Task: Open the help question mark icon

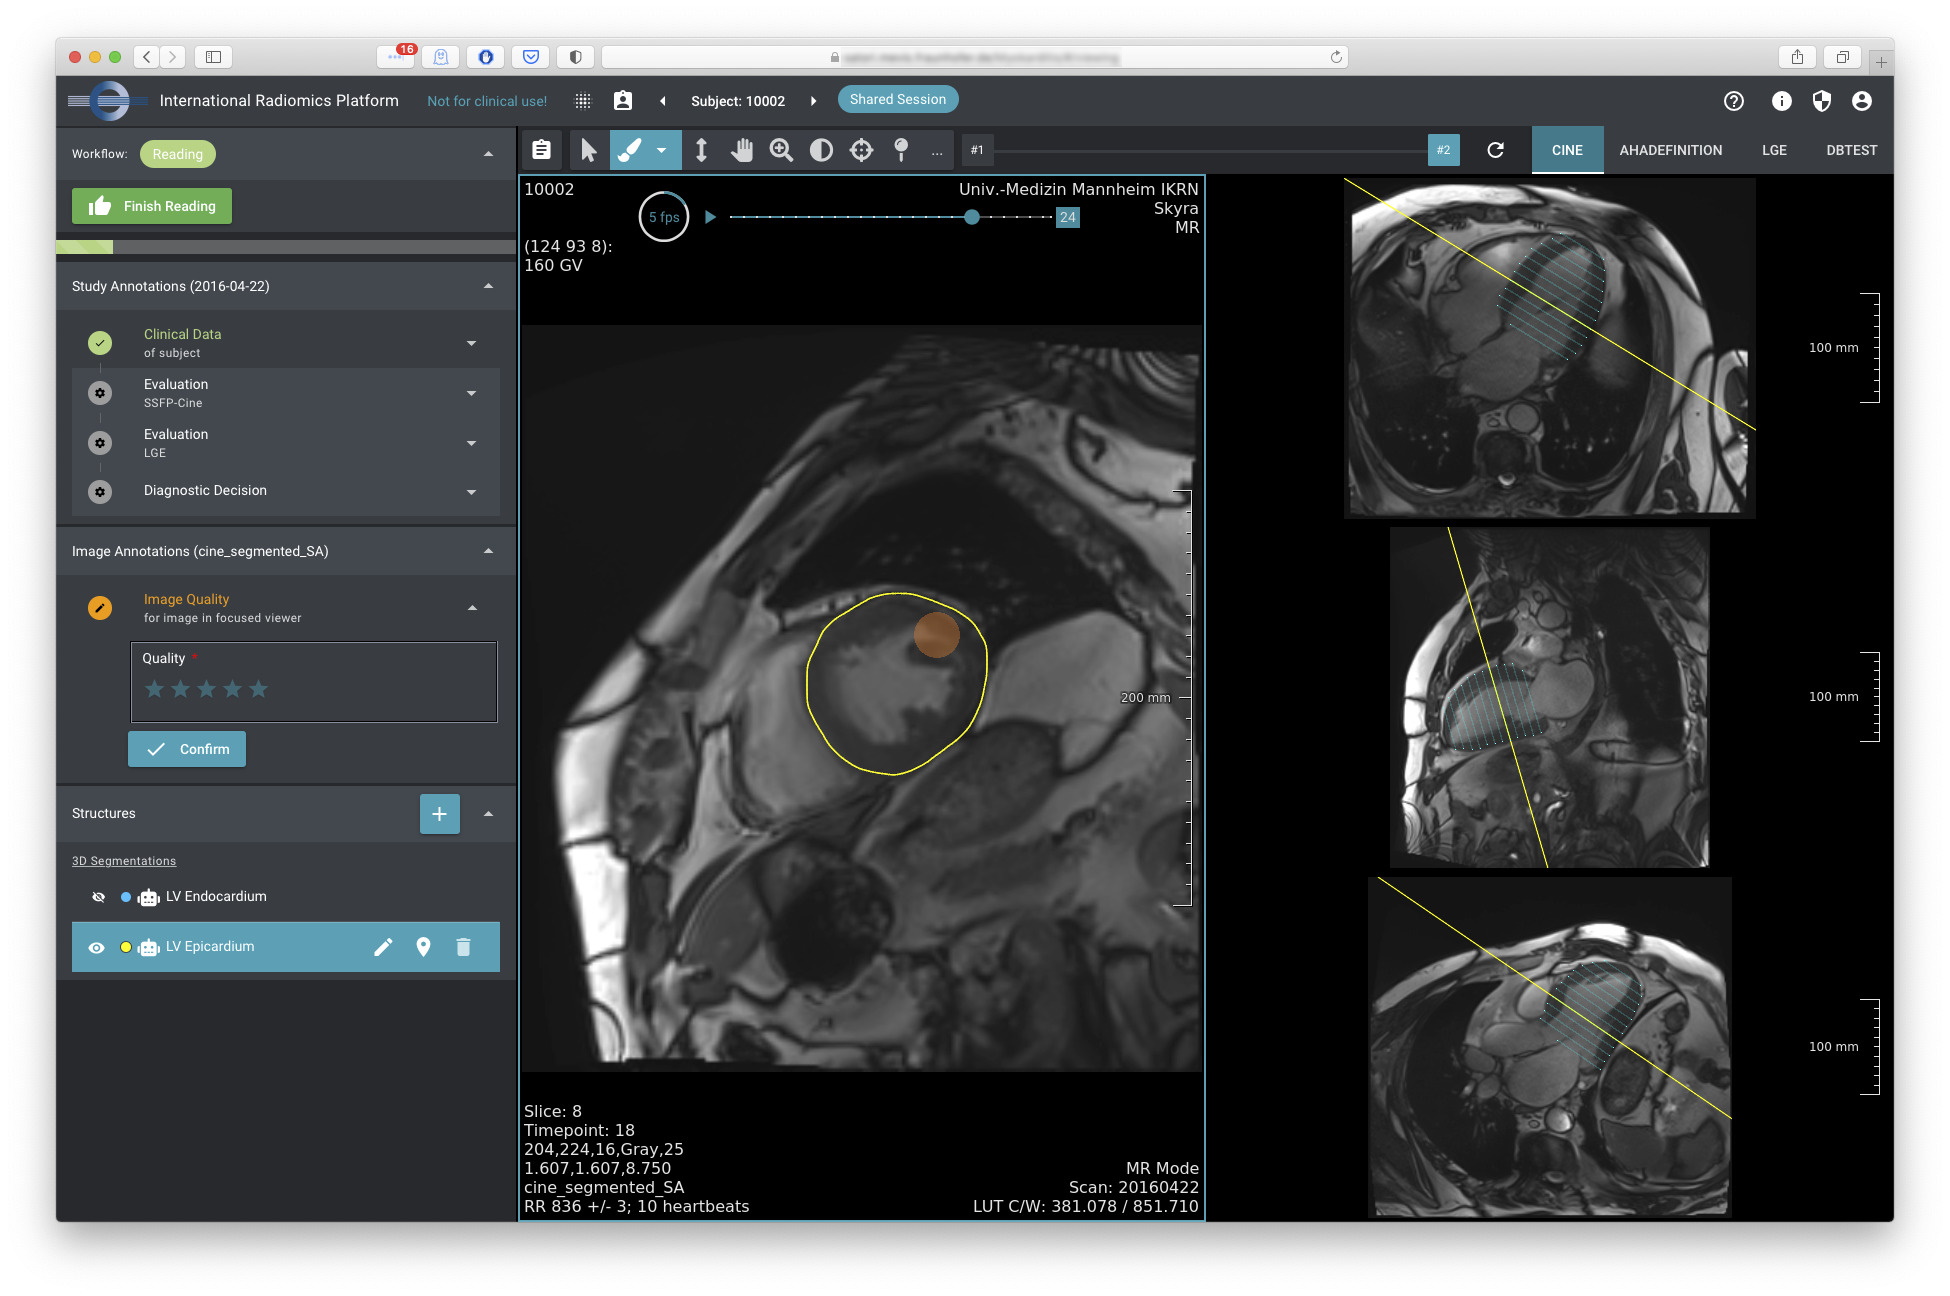Action: (x=1734, y=101)
